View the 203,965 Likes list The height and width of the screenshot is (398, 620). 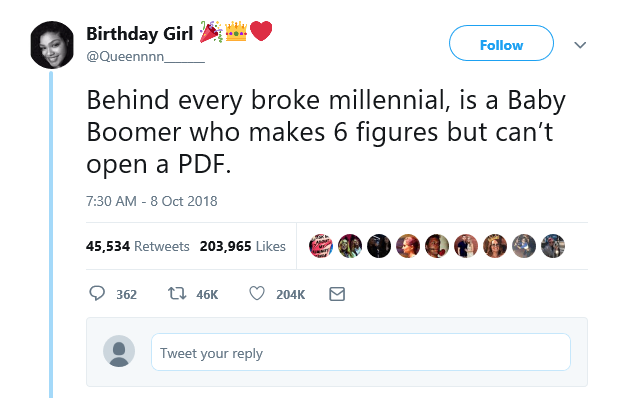(x=242, y=246)
